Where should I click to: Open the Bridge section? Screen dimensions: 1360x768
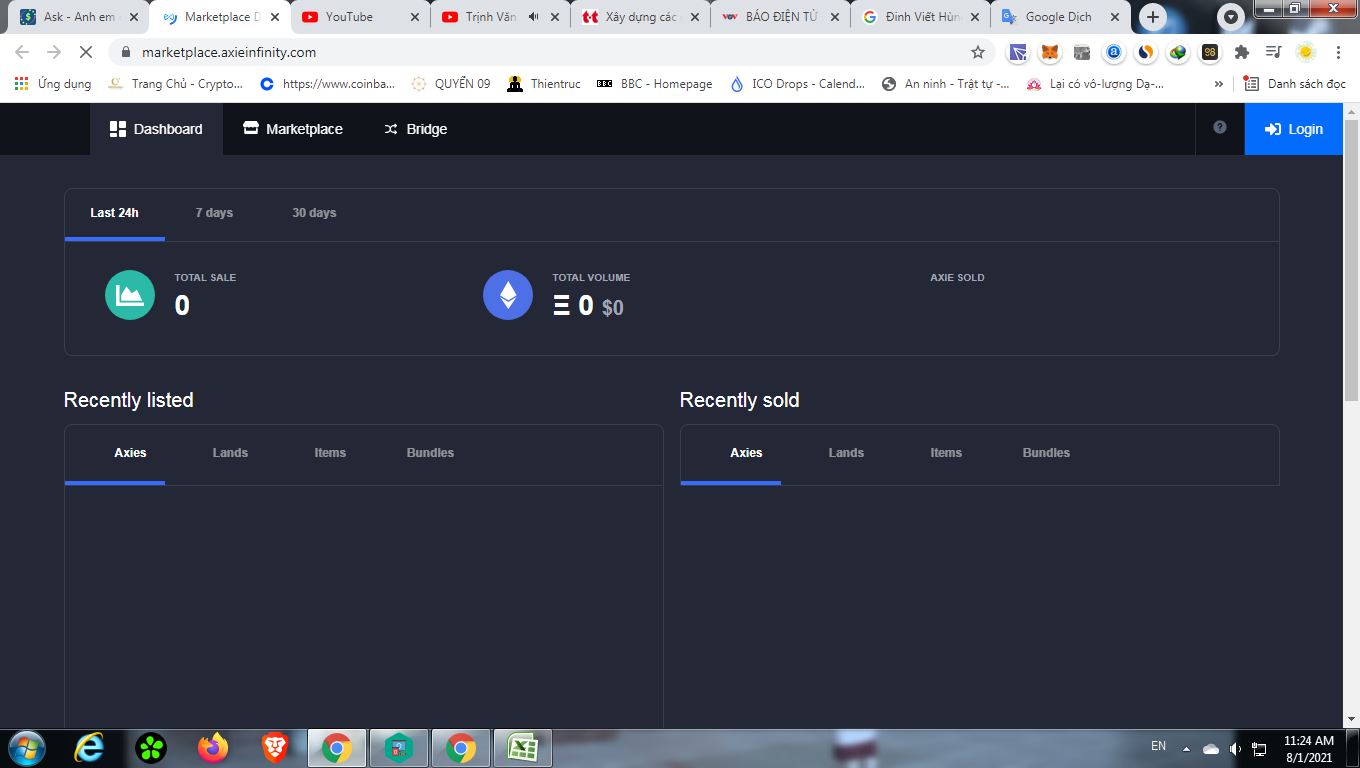pos(415,129)
